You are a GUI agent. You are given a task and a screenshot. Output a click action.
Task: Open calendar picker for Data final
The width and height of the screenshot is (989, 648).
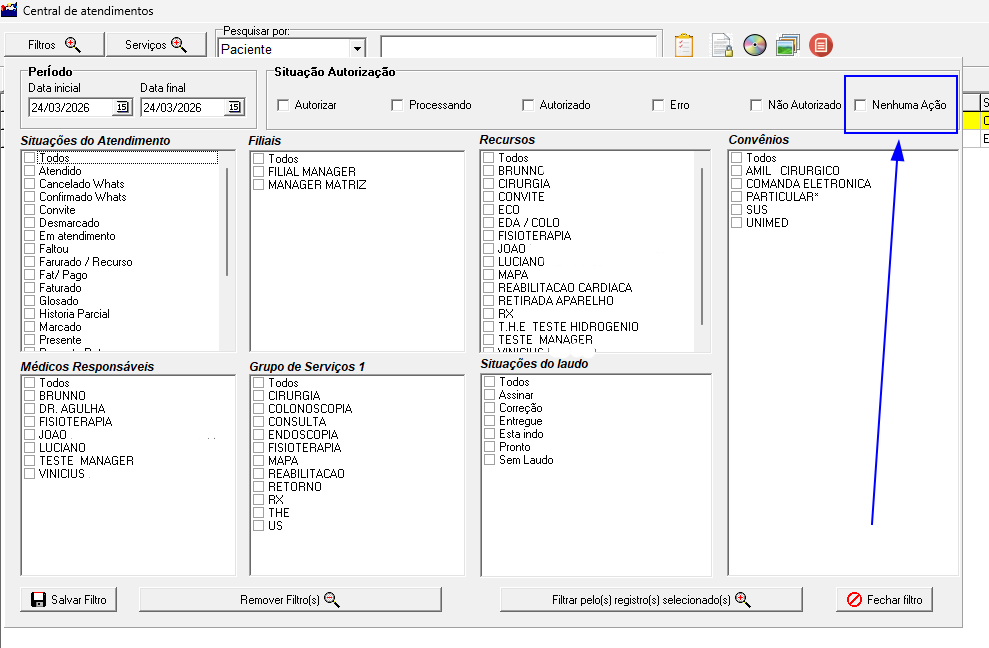pyautogui.click(x=234, y=107)
